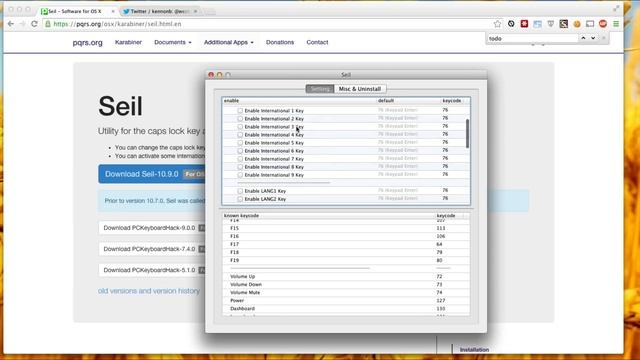Check Enable LANG2 Key
This screenshot has height=360, width=640.
pyautogui.click(x=240, y=199)
